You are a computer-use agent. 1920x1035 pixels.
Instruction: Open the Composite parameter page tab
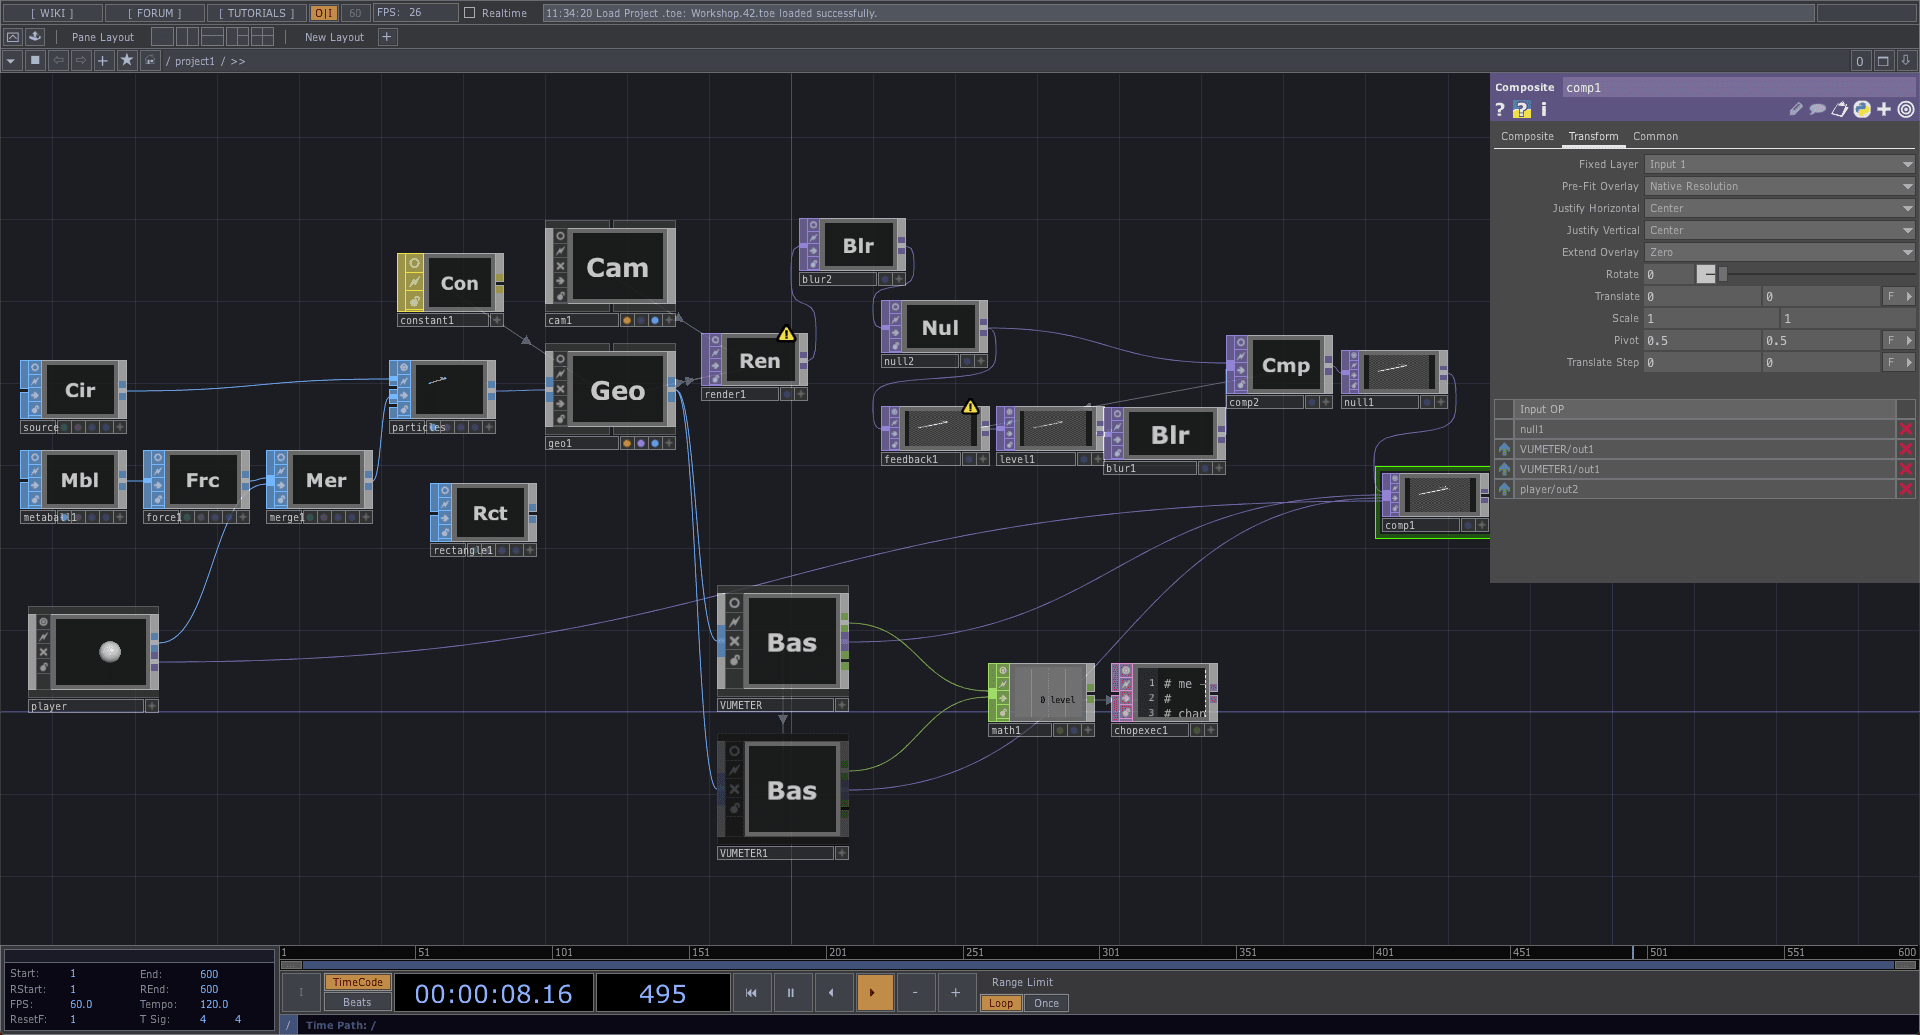(x=1527, y=136)
